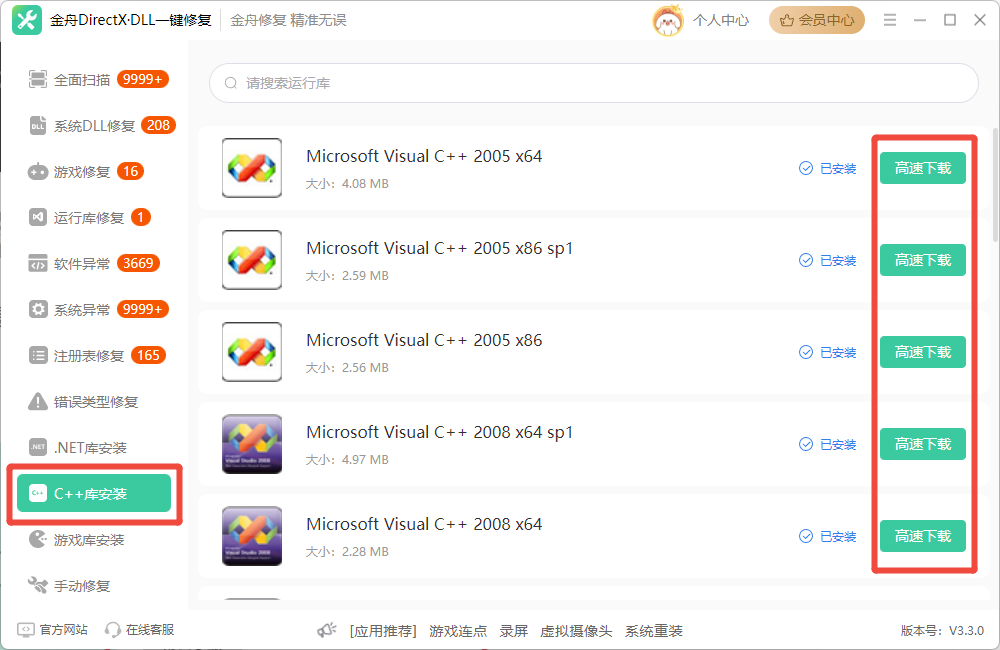Viewport: 1000px width, 650px height.
Task: Click the [应用推荐] label in footer
Action: 383,631
